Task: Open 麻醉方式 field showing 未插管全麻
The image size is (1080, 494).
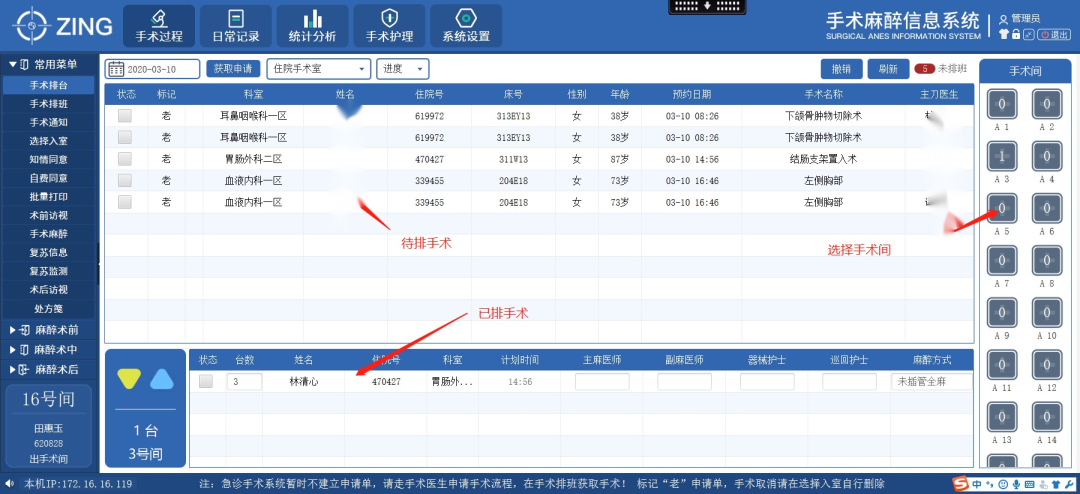Action: [x=931, y=382]
